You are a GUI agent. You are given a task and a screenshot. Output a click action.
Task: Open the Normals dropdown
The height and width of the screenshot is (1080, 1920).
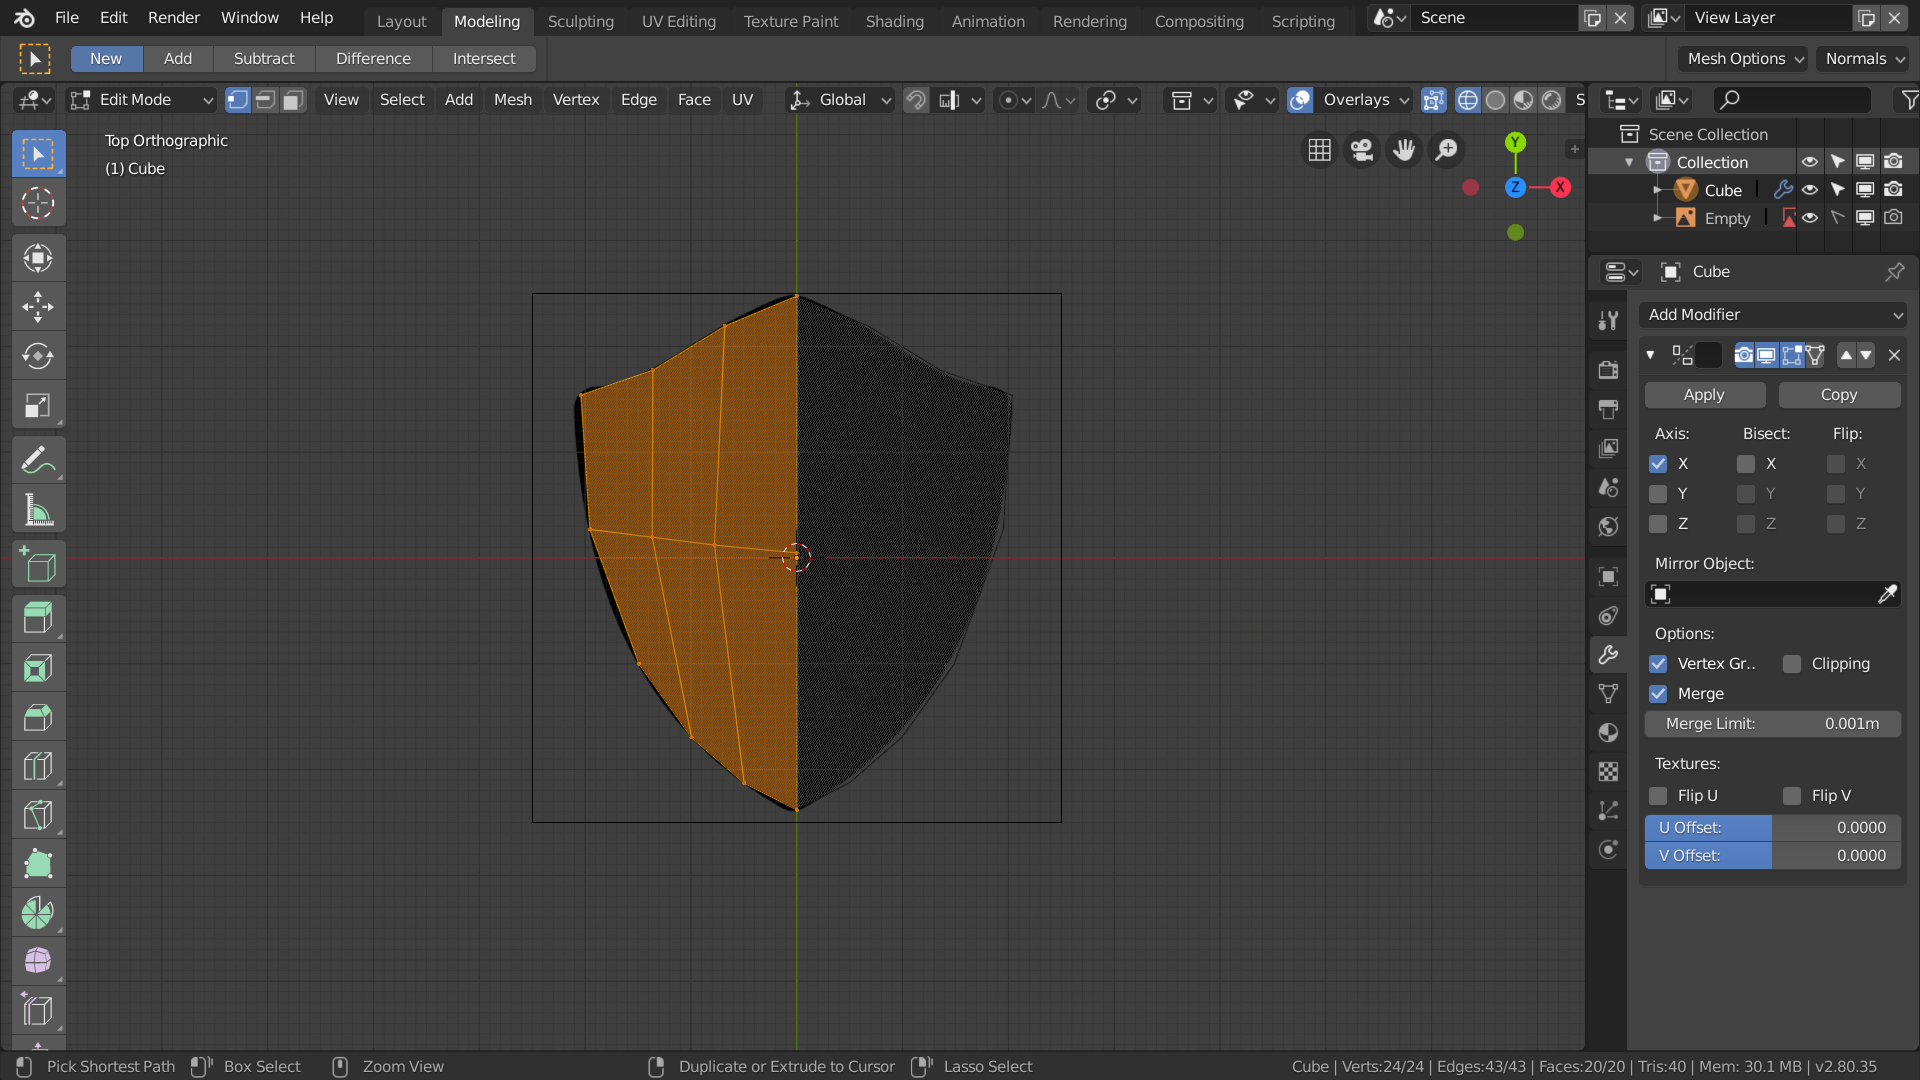click(1864, 59)
